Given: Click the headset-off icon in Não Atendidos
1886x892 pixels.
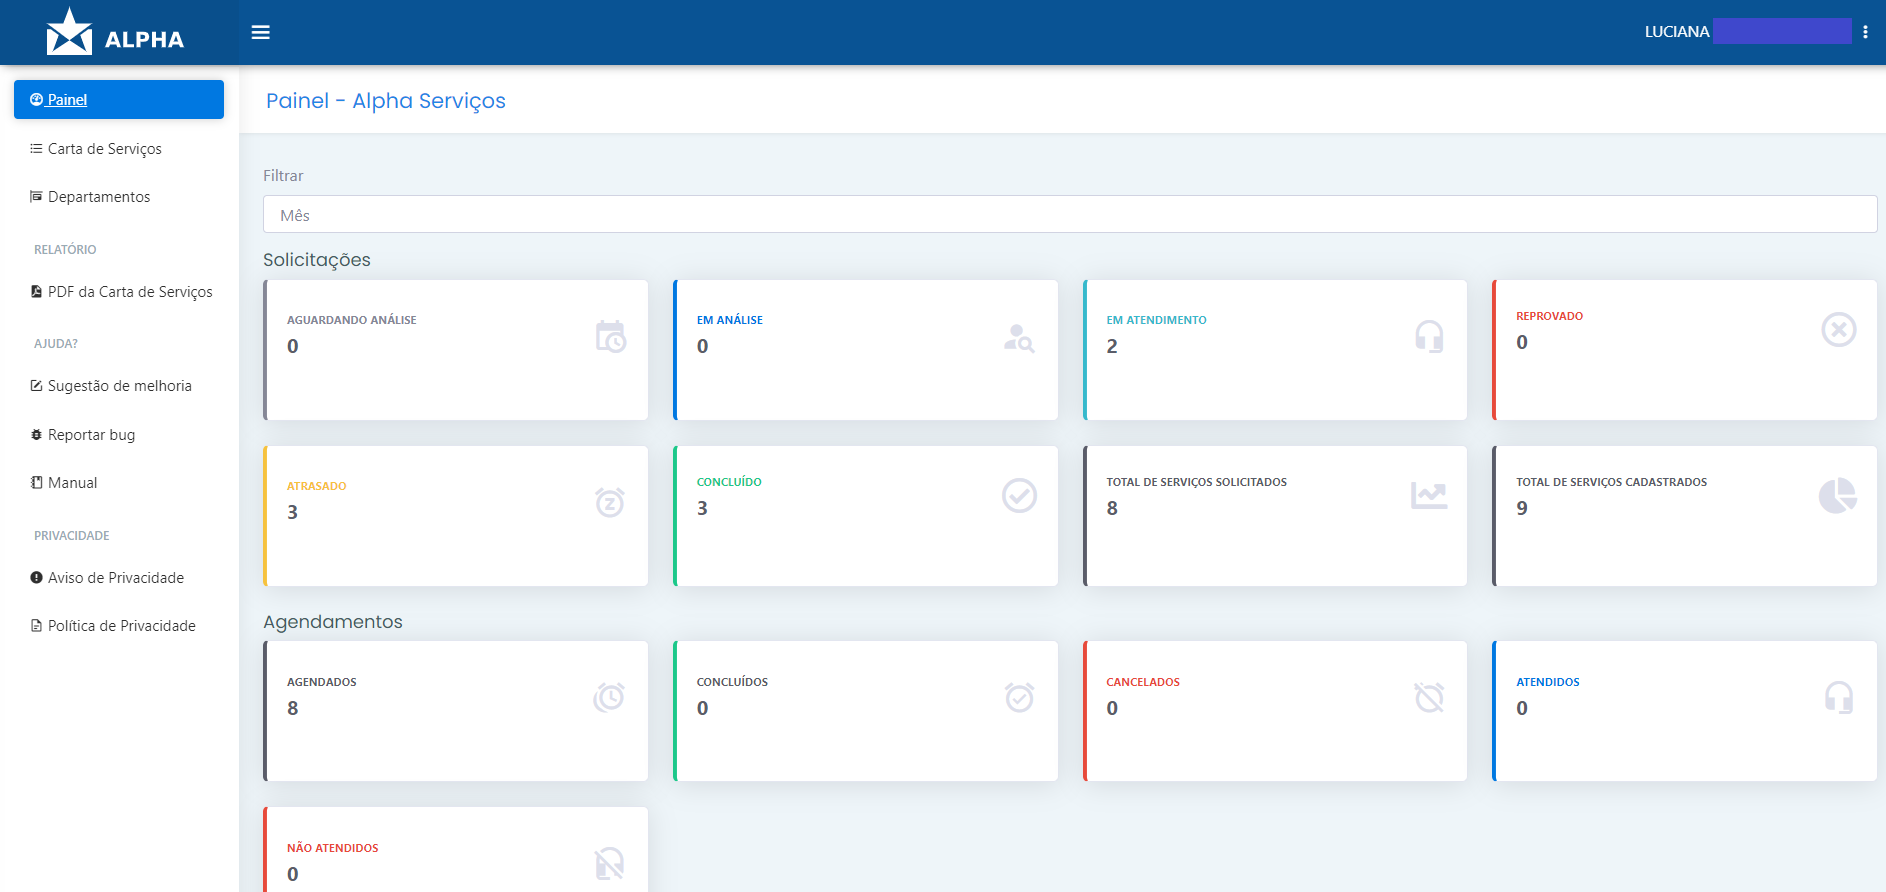Looking at the screenshot, I should tap(610, 863).
